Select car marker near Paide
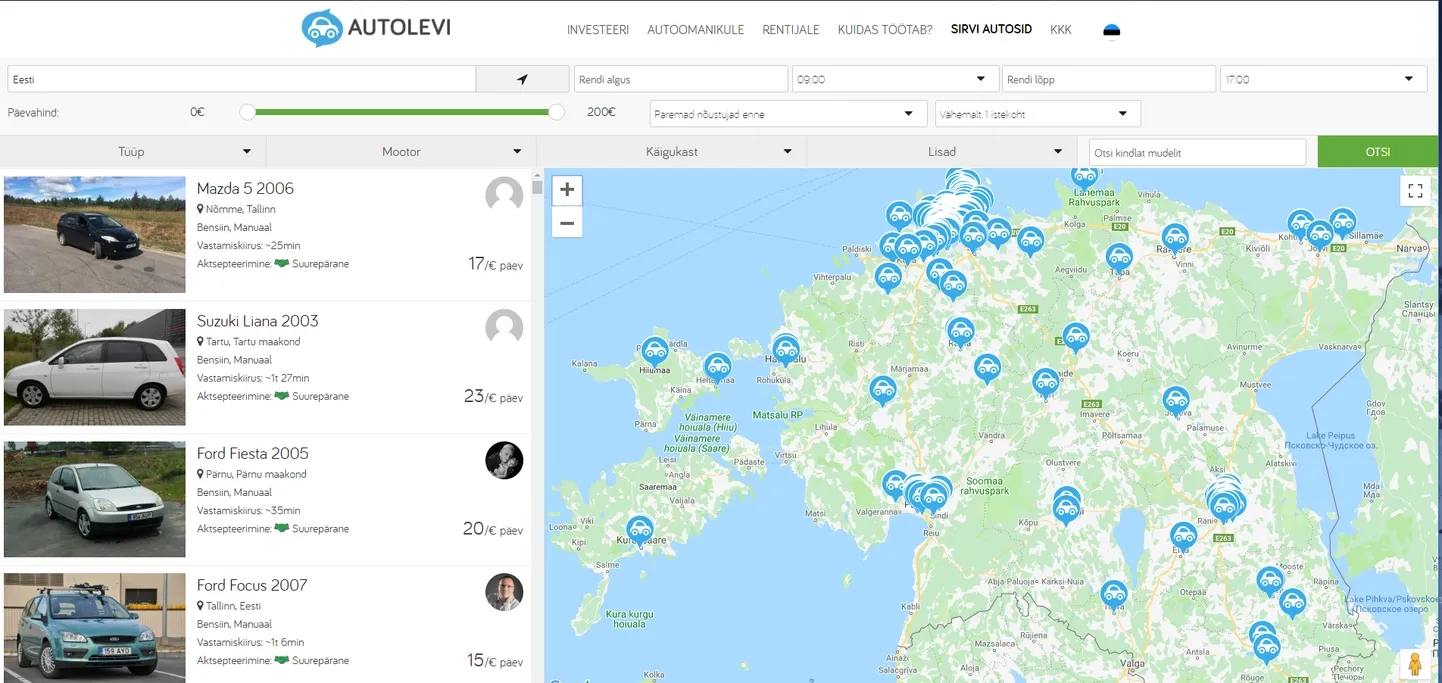Image resolution: width=1442 pixels, height=683 pixels. (x=1046, y=383)
